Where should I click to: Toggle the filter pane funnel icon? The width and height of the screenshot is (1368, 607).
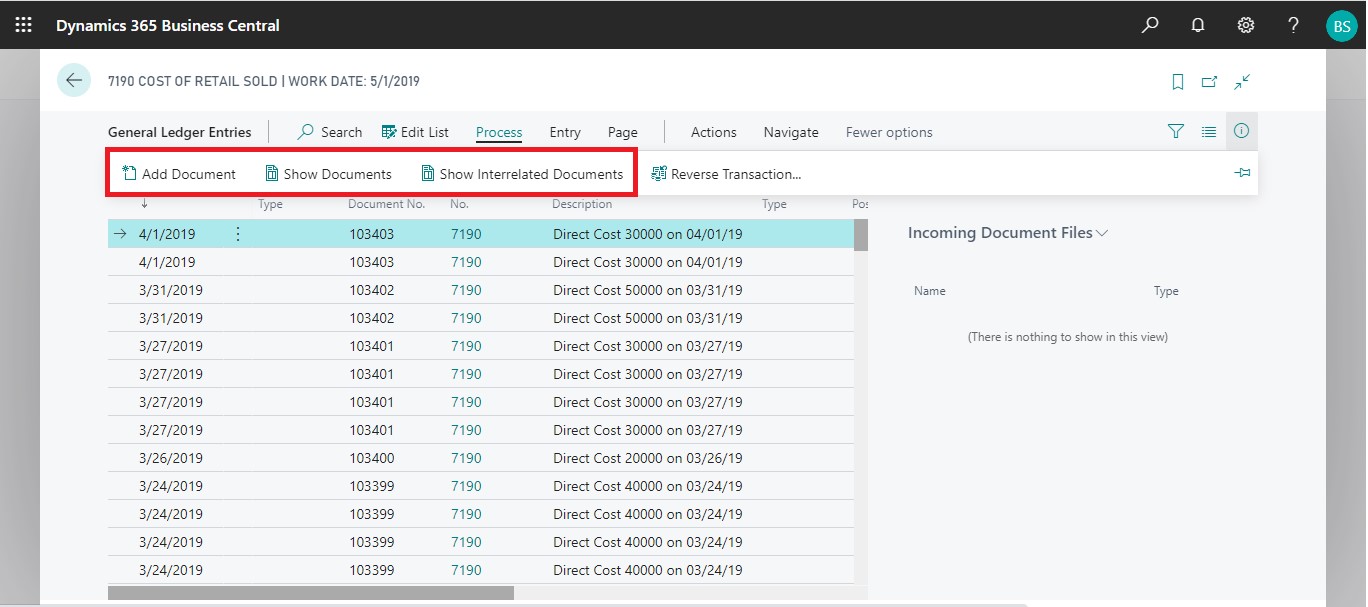pyautogui.click(x=1176, y=131)
